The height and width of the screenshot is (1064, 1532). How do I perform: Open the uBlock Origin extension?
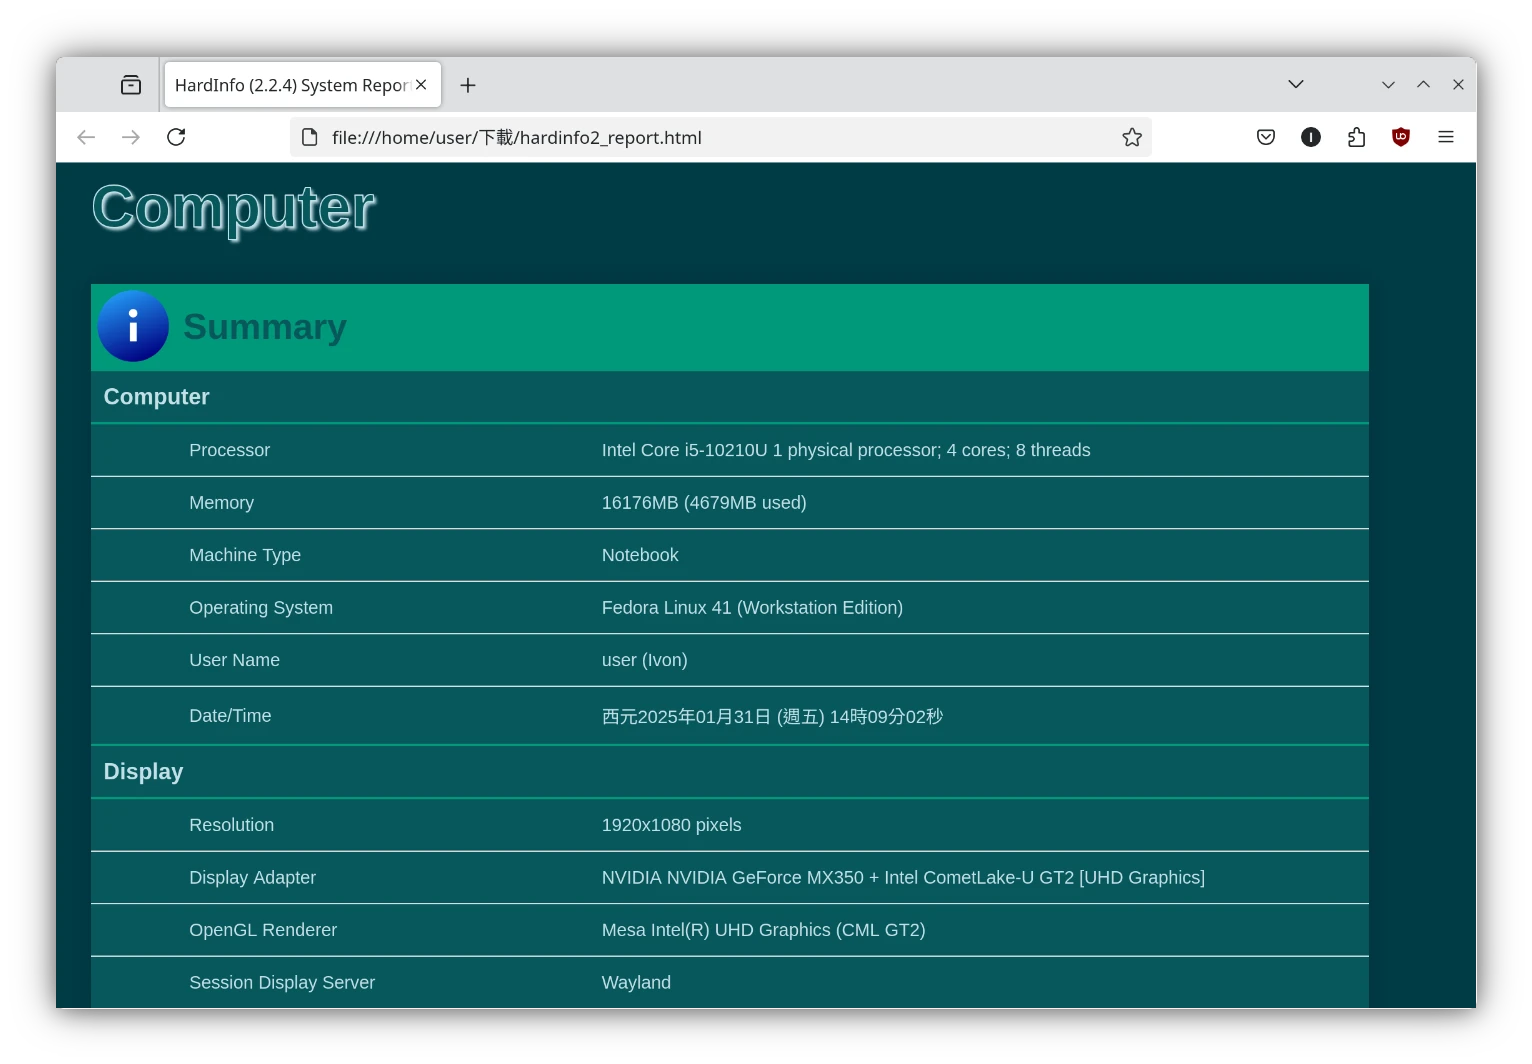1400,137
